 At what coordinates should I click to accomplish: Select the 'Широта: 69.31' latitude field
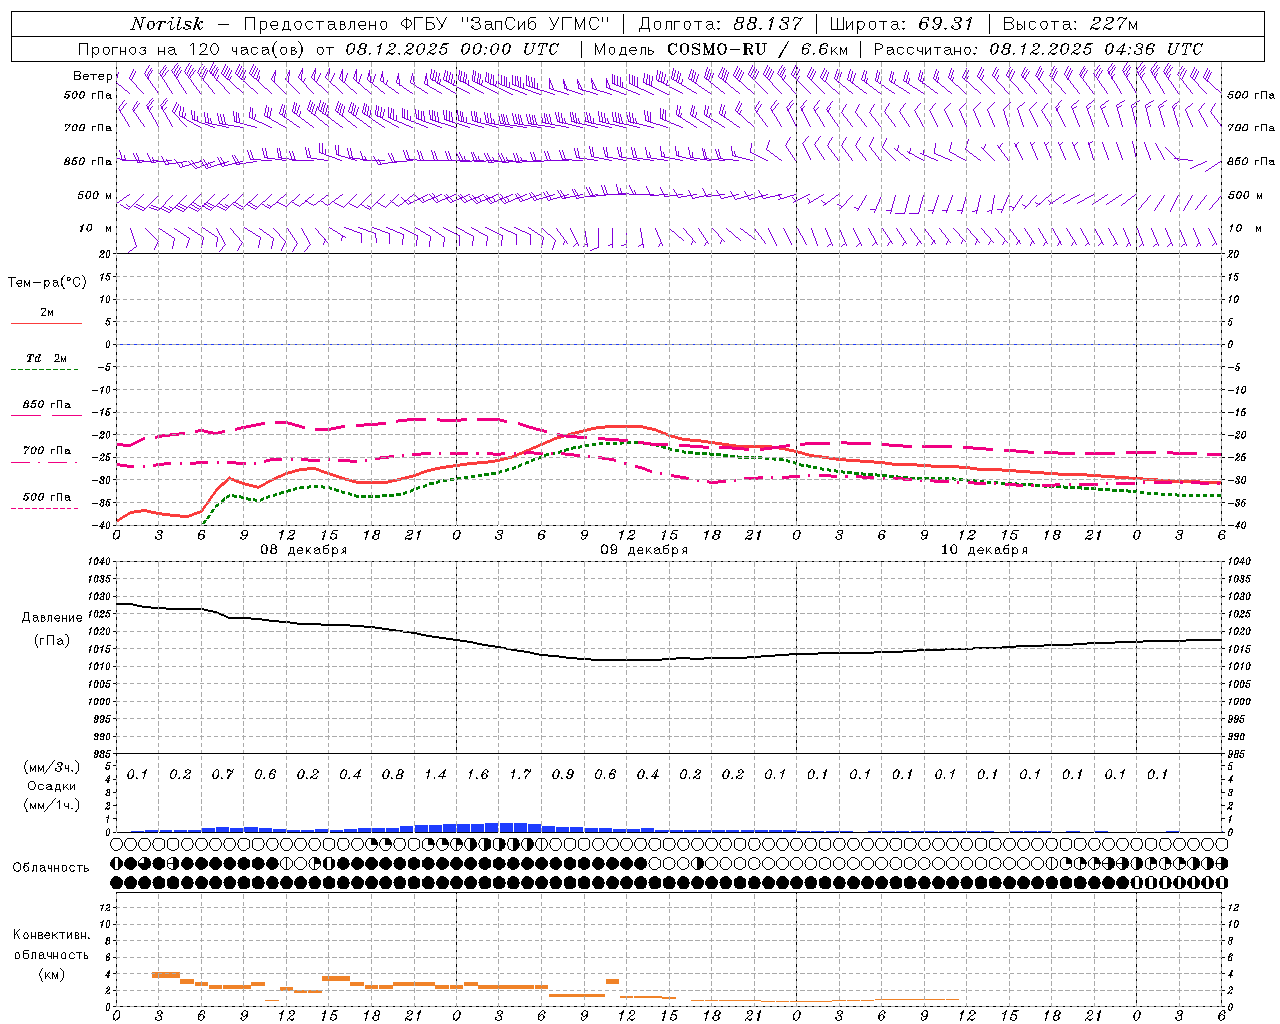coord(902,24)
